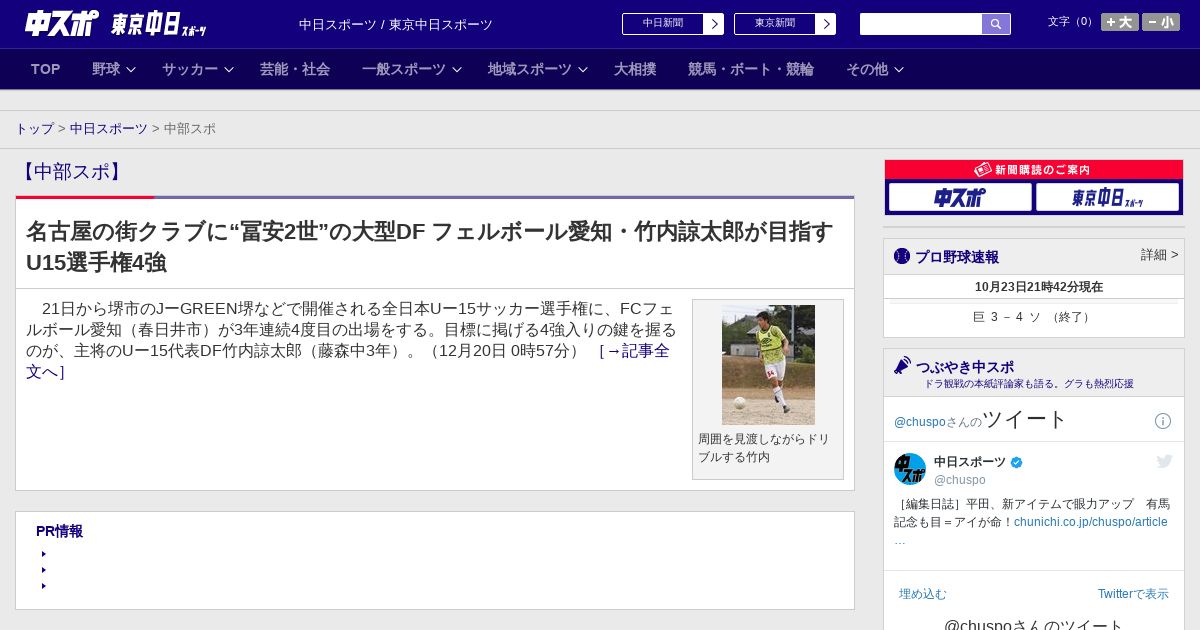Focus the header search input field
Screen dimensions: 1200x630
click(x=921, y=24)
